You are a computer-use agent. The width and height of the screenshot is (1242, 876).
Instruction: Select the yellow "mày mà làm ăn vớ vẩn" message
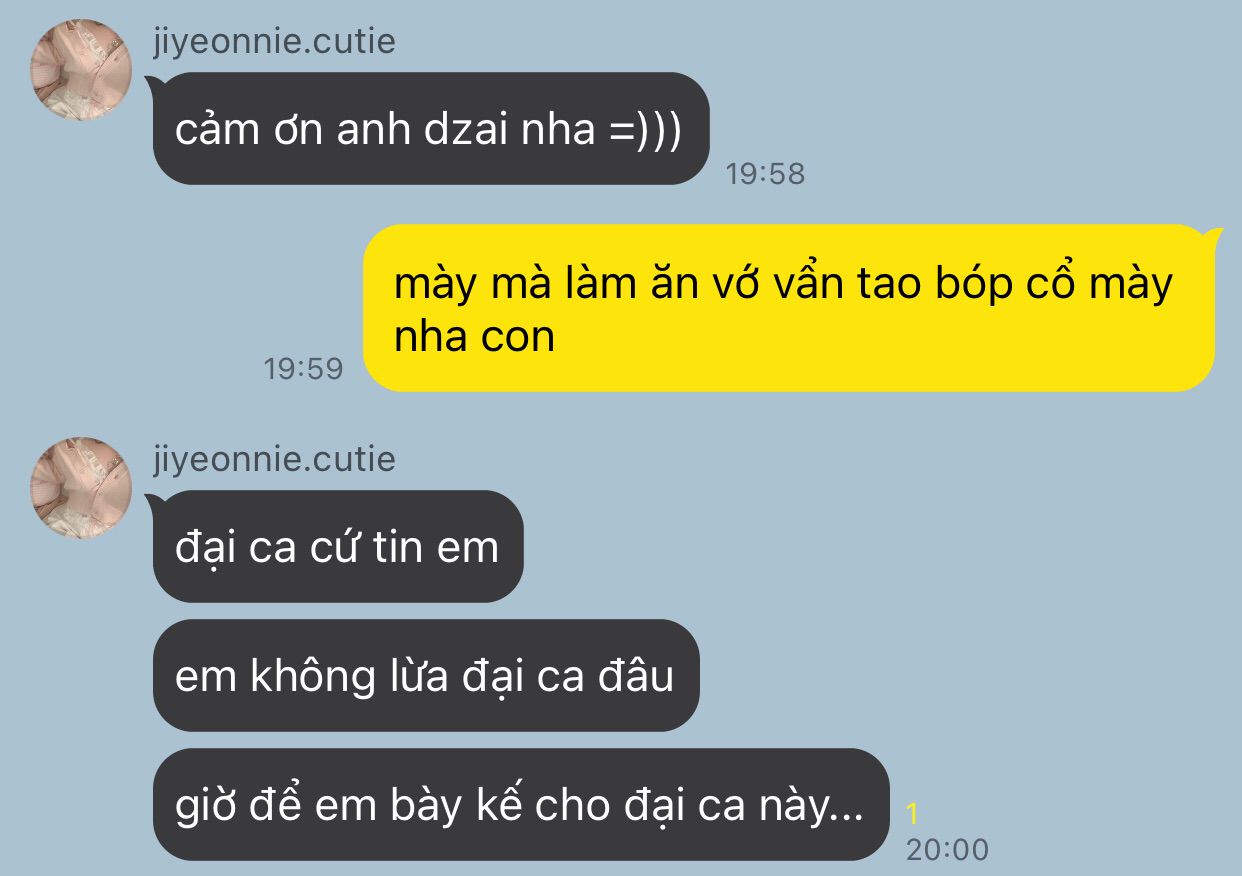789,308
